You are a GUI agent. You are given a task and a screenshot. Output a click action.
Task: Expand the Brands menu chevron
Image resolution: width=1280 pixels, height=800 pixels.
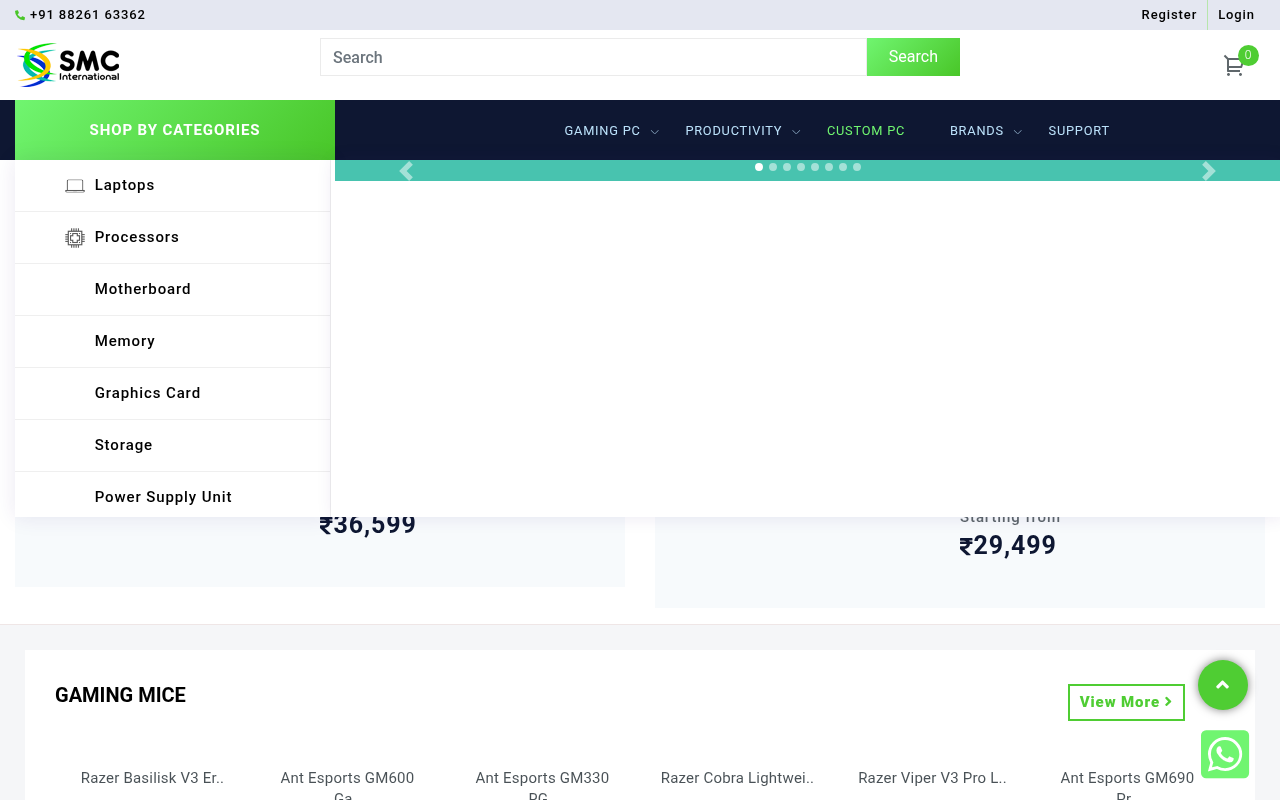click(1018, 132)
